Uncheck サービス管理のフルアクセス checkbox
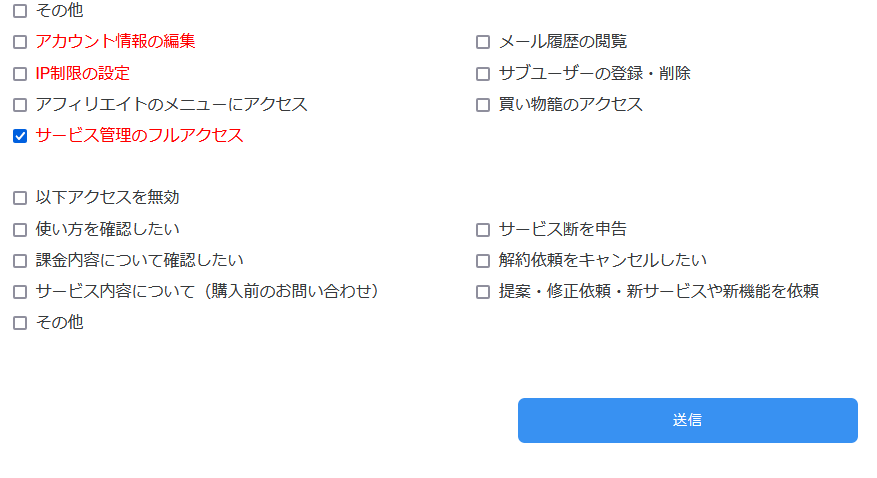The height and width of the screenshot is (478, 877). 20,136
